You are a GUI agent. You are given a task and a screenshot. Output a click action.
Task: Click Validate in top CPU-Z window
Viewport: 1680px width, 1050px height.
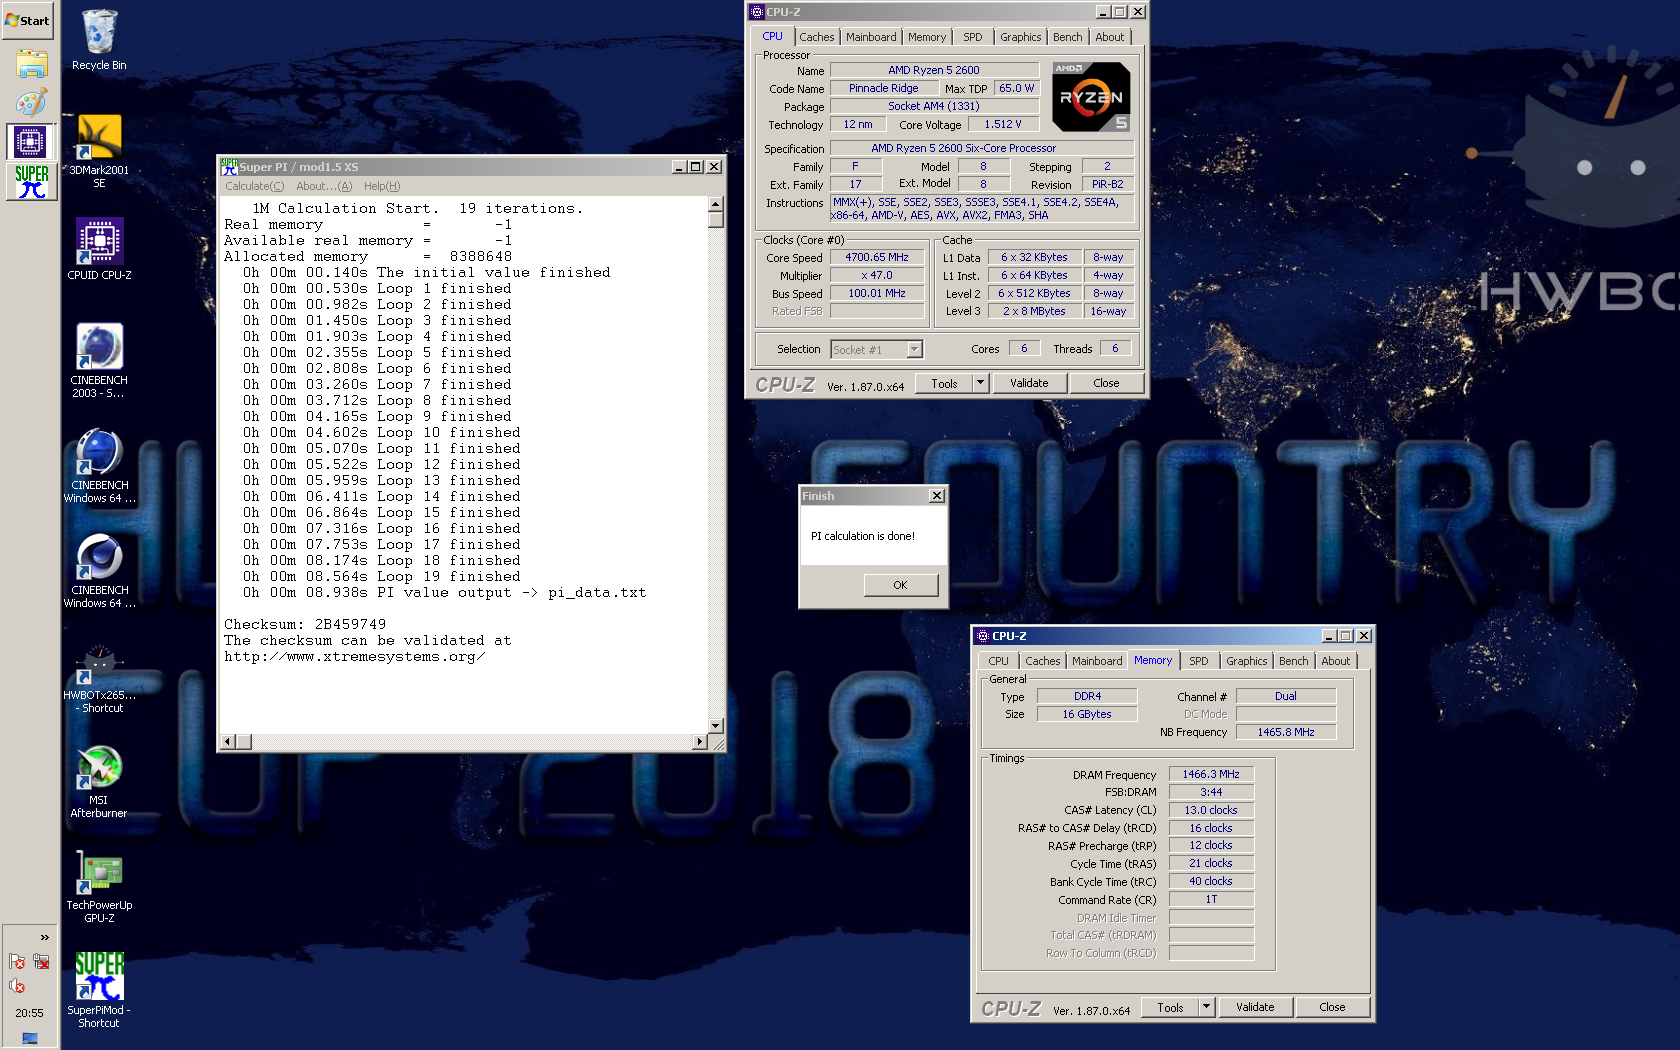(x=1029, y=383)
